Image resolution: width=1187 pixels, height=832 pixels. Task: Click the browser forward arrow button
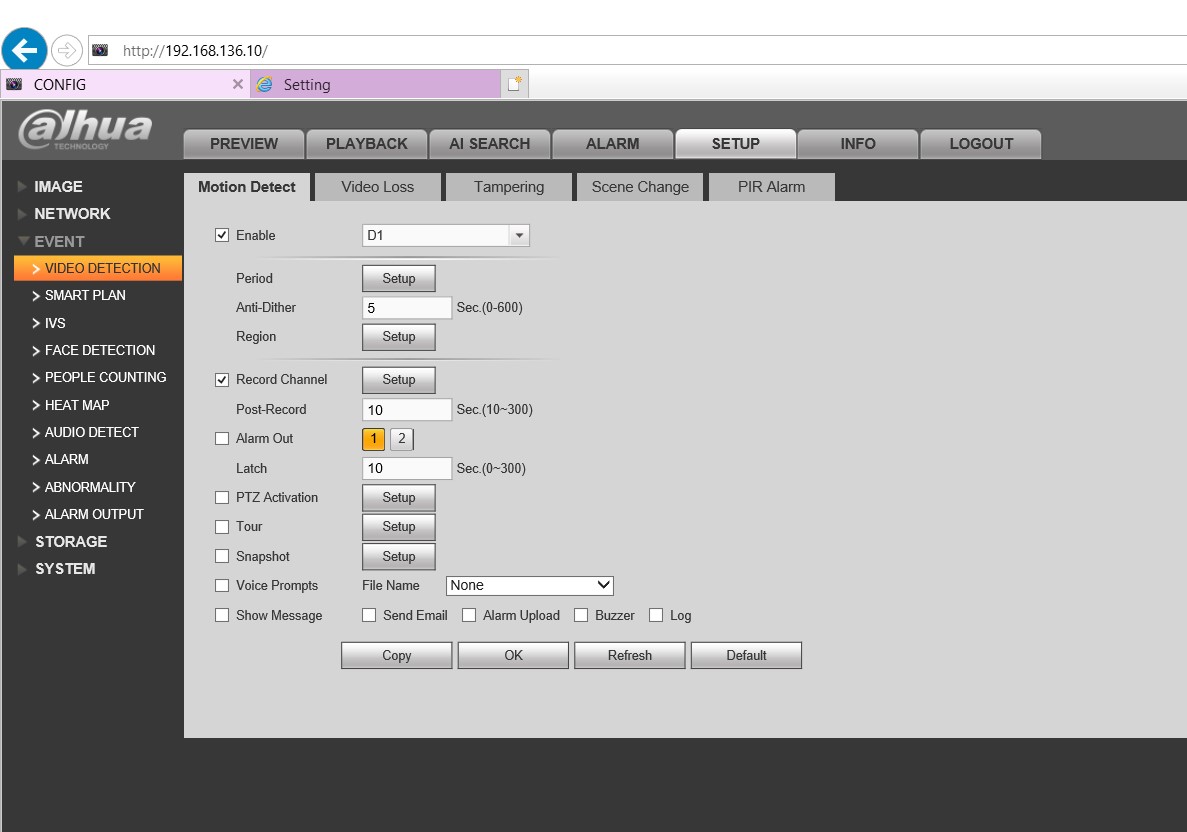66,50
